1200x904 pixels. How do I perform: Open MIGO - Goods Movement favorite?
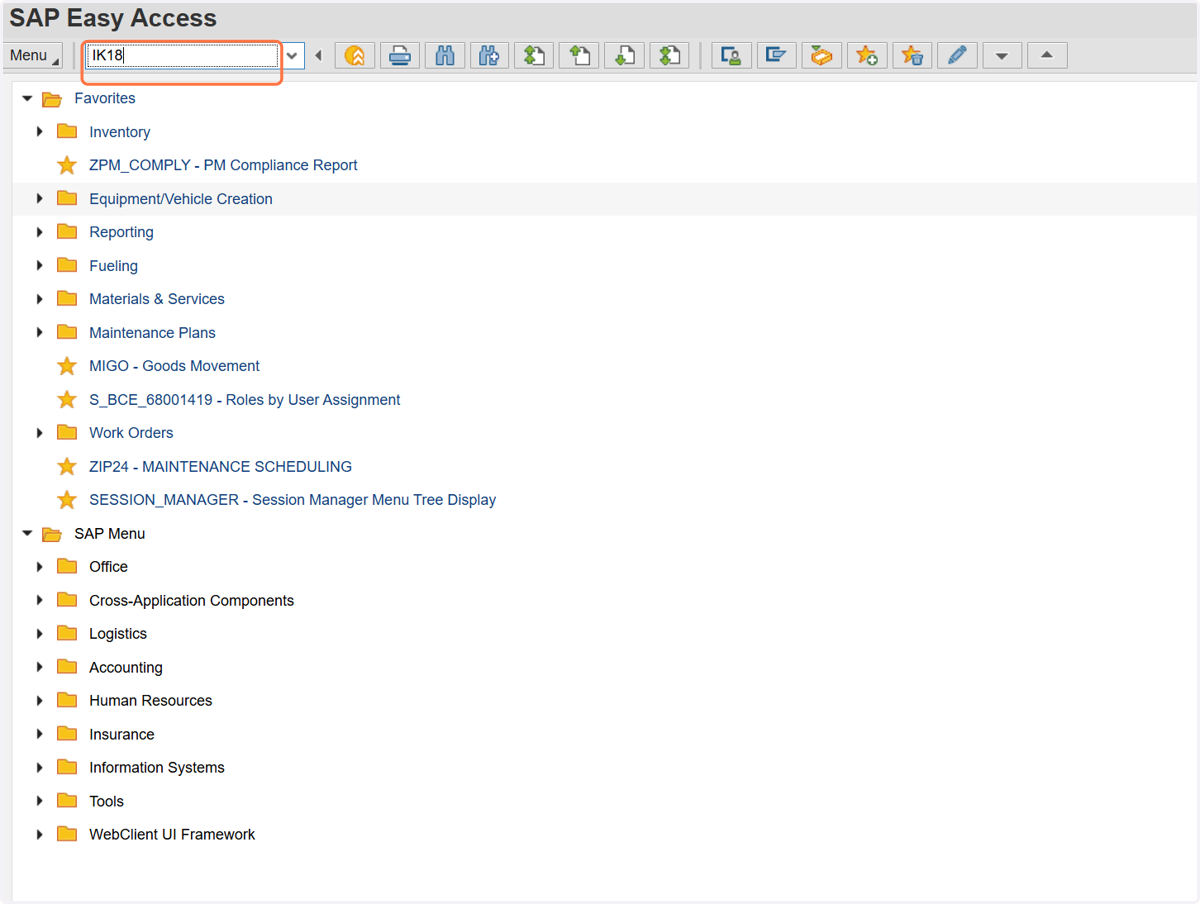click(x=174, y=366)
